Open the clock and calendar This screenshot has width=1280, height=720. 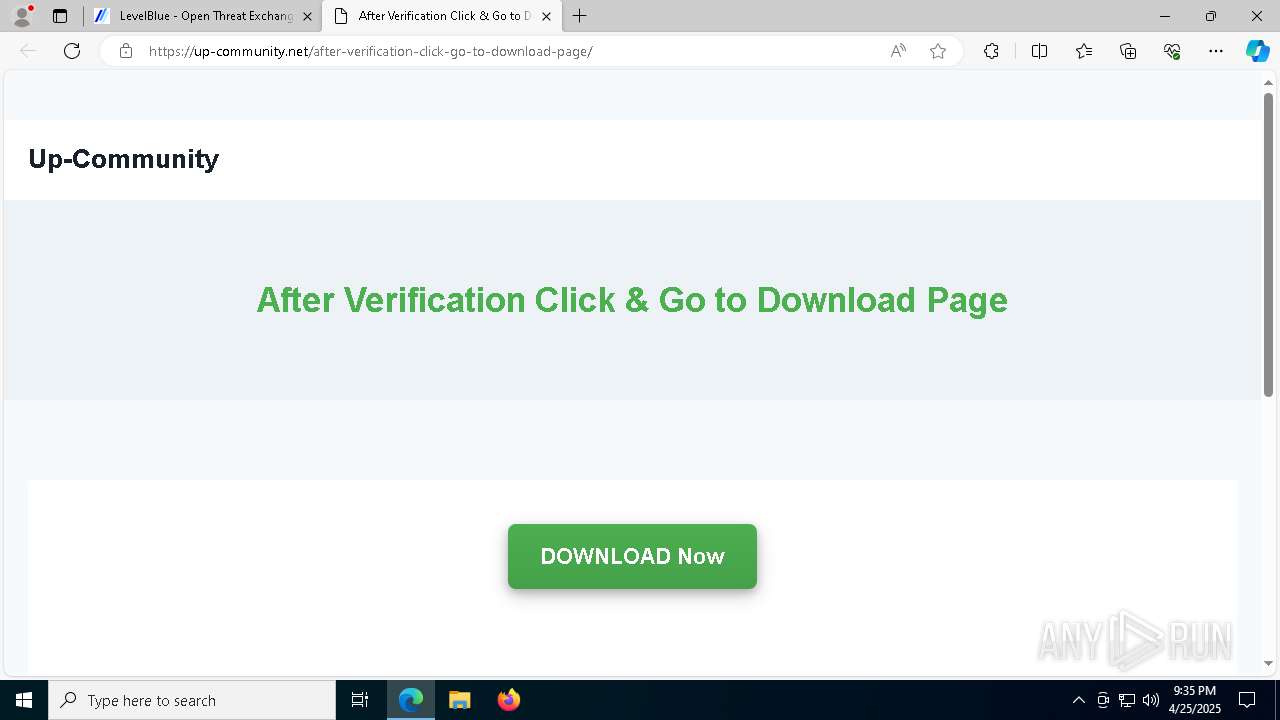1196,700
